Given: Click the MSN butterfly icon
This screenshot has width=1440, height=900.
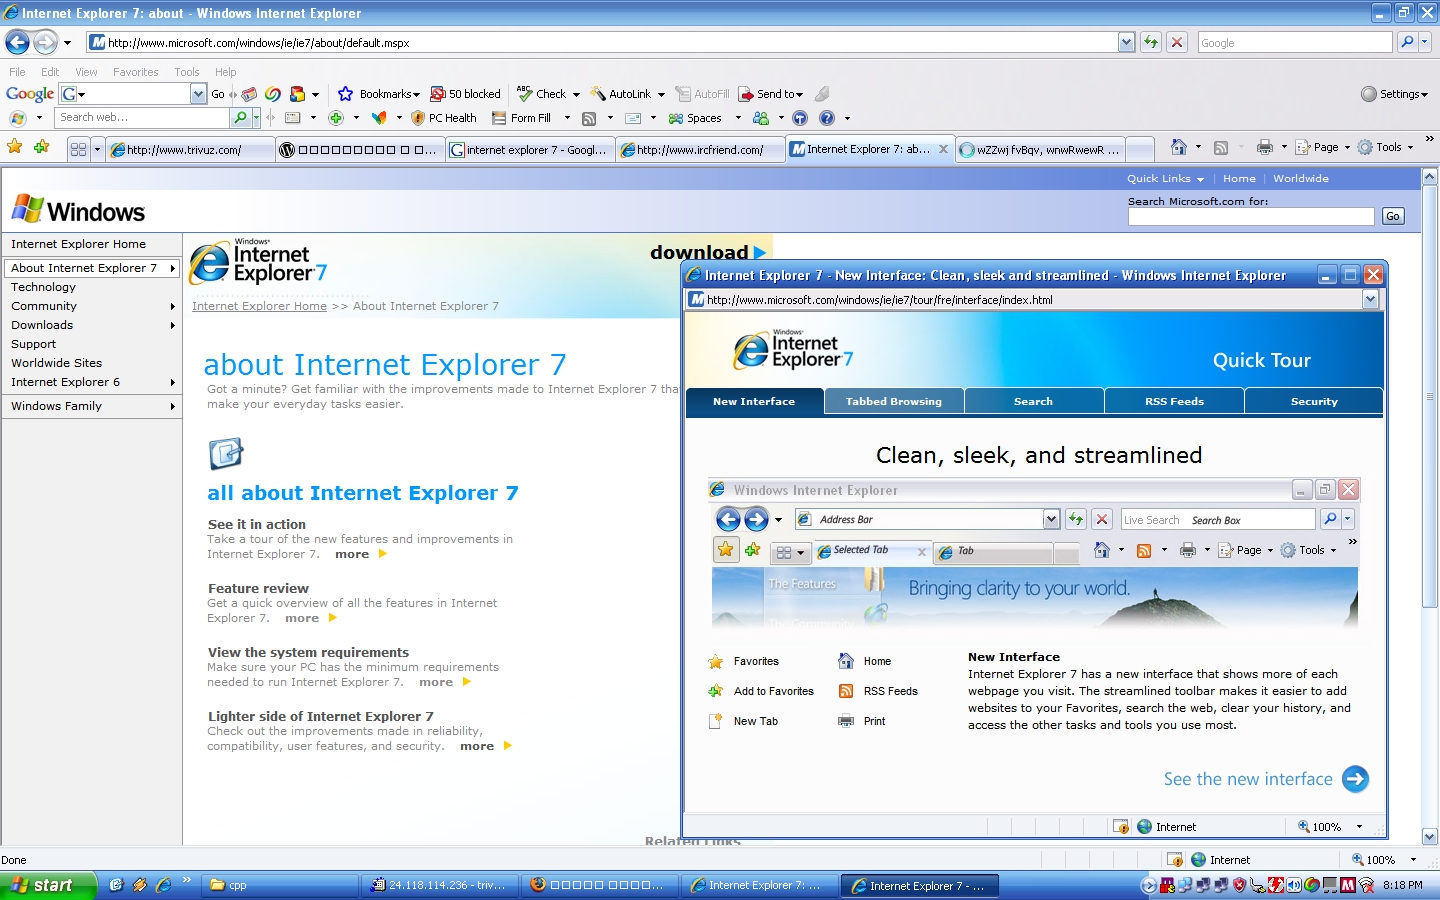Looking at the screenshot, I should [378, 118].
